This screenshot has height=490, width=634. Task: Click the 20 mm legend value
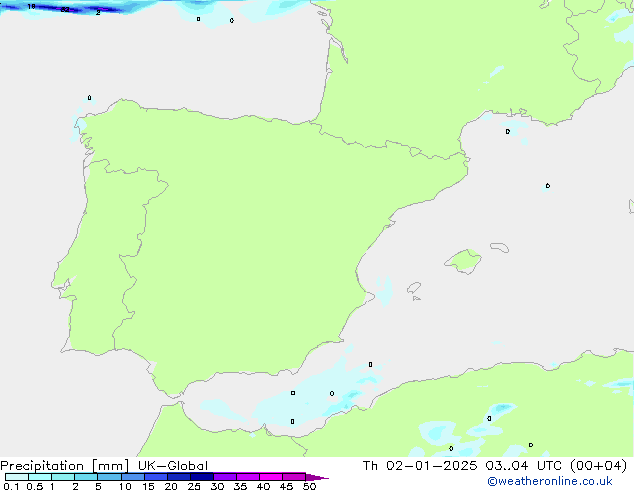point(171,487)
